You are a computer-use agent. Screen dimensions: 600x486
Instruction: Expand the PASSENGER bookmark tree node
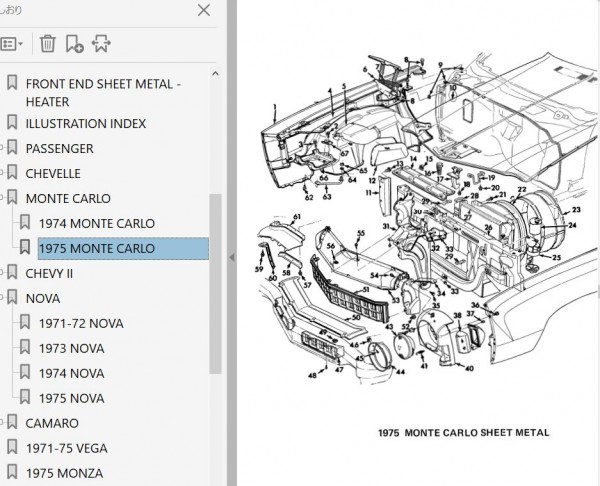[x=2, y=147]
